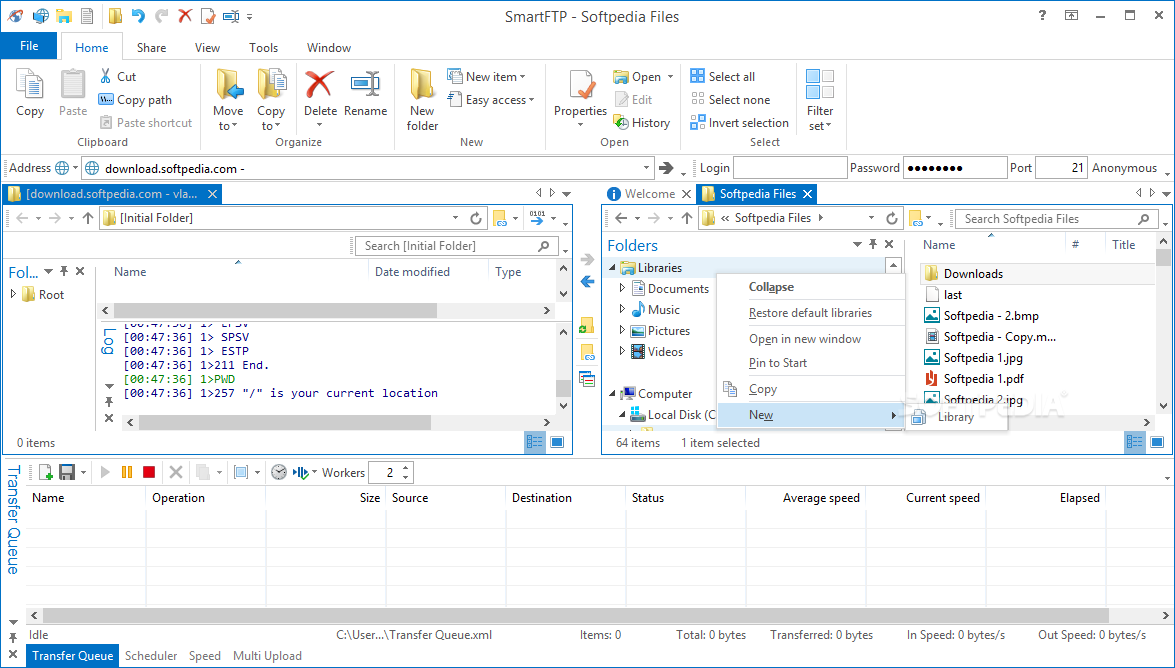This screenshot has width=1175, height=668.
Task: Open the File menu
Action: pyautogui.click(x=28, y=46)
